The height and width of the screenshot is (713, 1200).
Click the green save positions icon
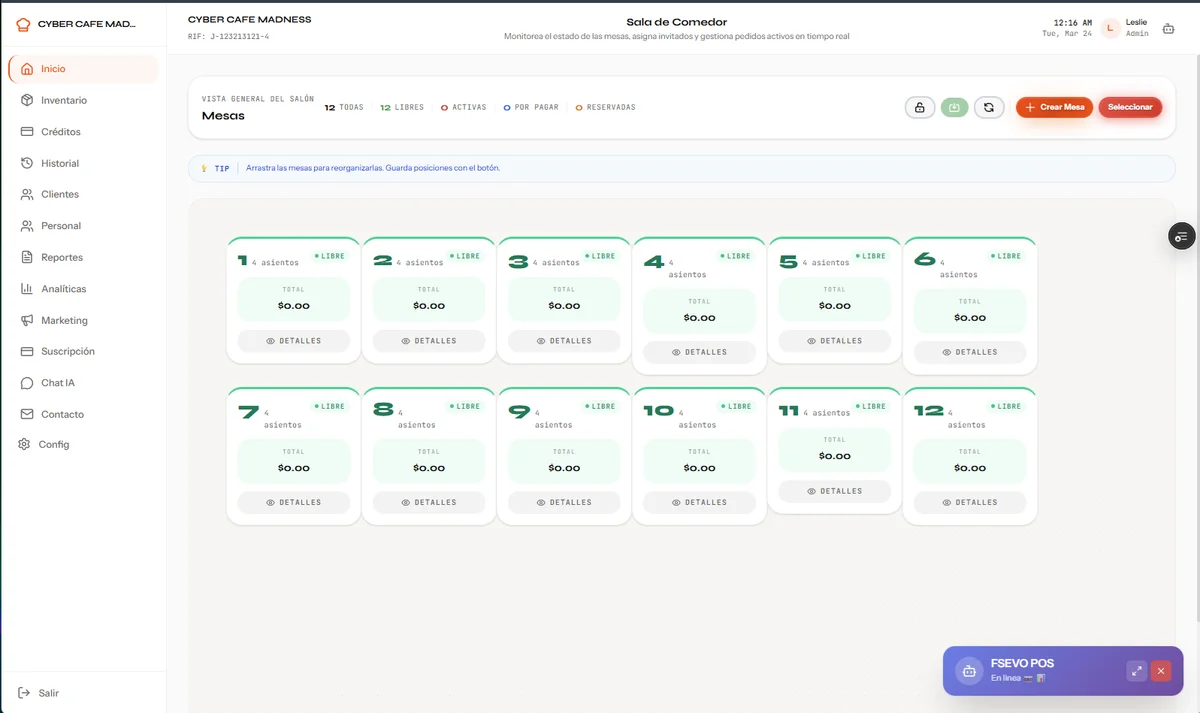click(x=954, y=107)
